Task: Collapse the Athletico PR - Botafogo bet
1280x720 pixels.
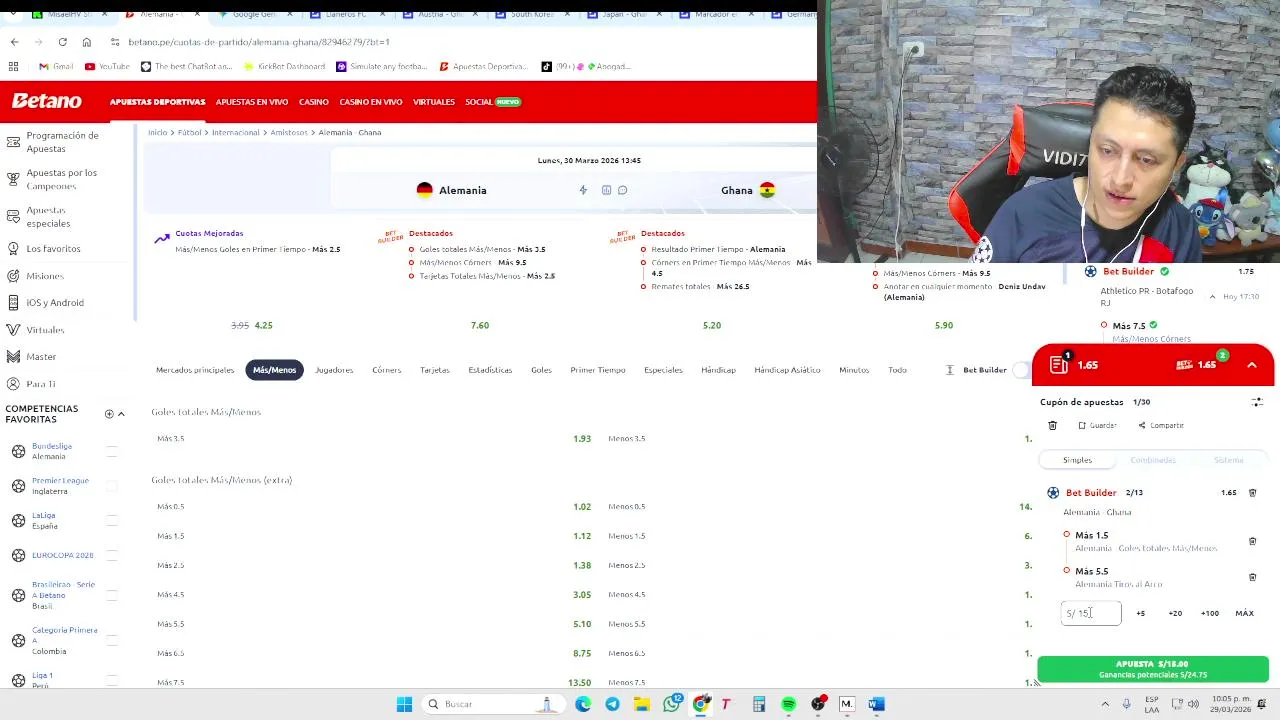Action: point(1212,297)
